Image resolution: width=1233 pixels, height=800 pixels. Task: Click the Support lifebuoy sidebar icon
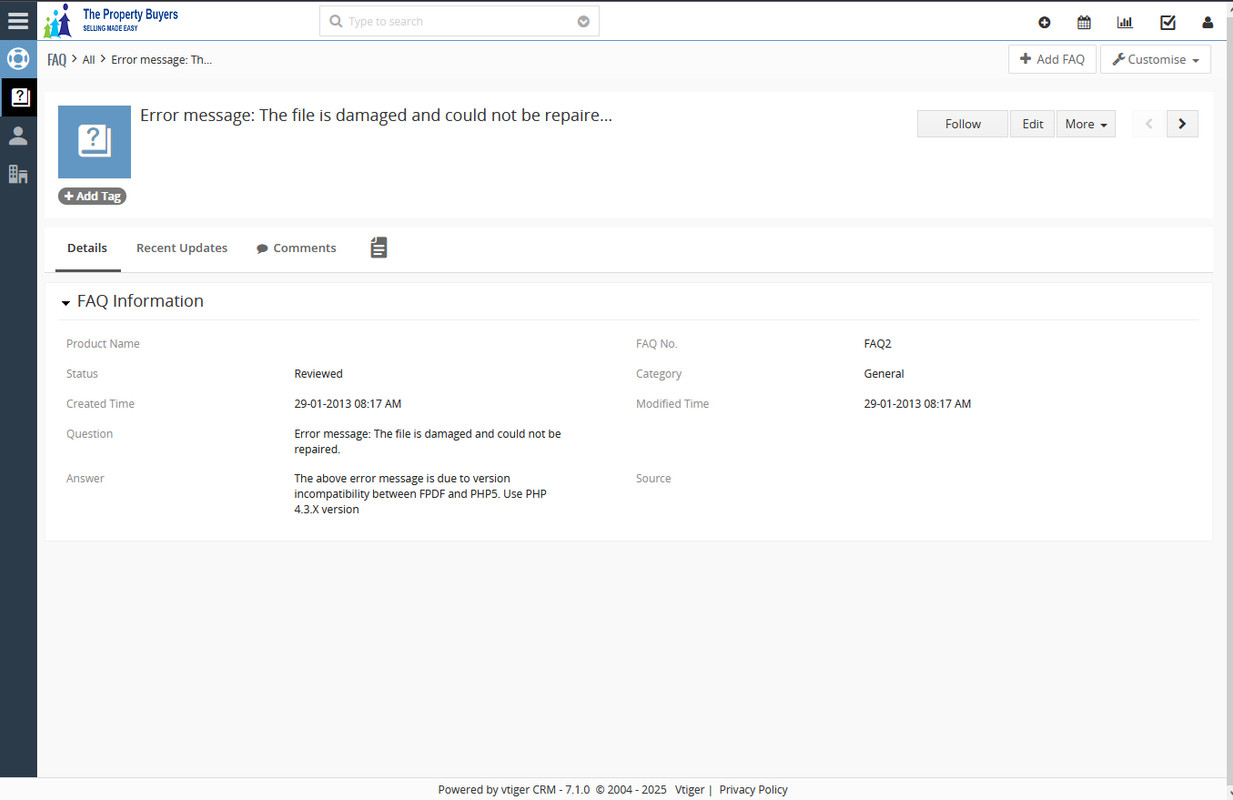point(18,59)
